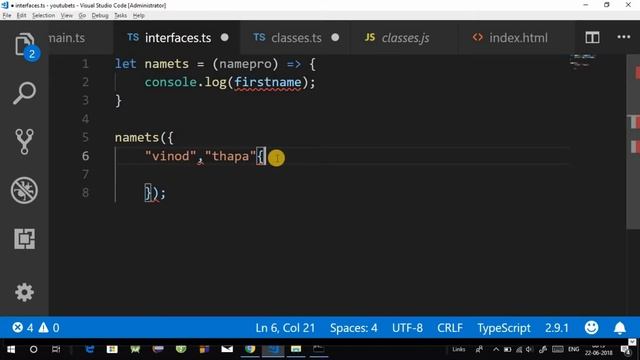Open the More Actions ellipsis menu

click(x=623, y=37)
